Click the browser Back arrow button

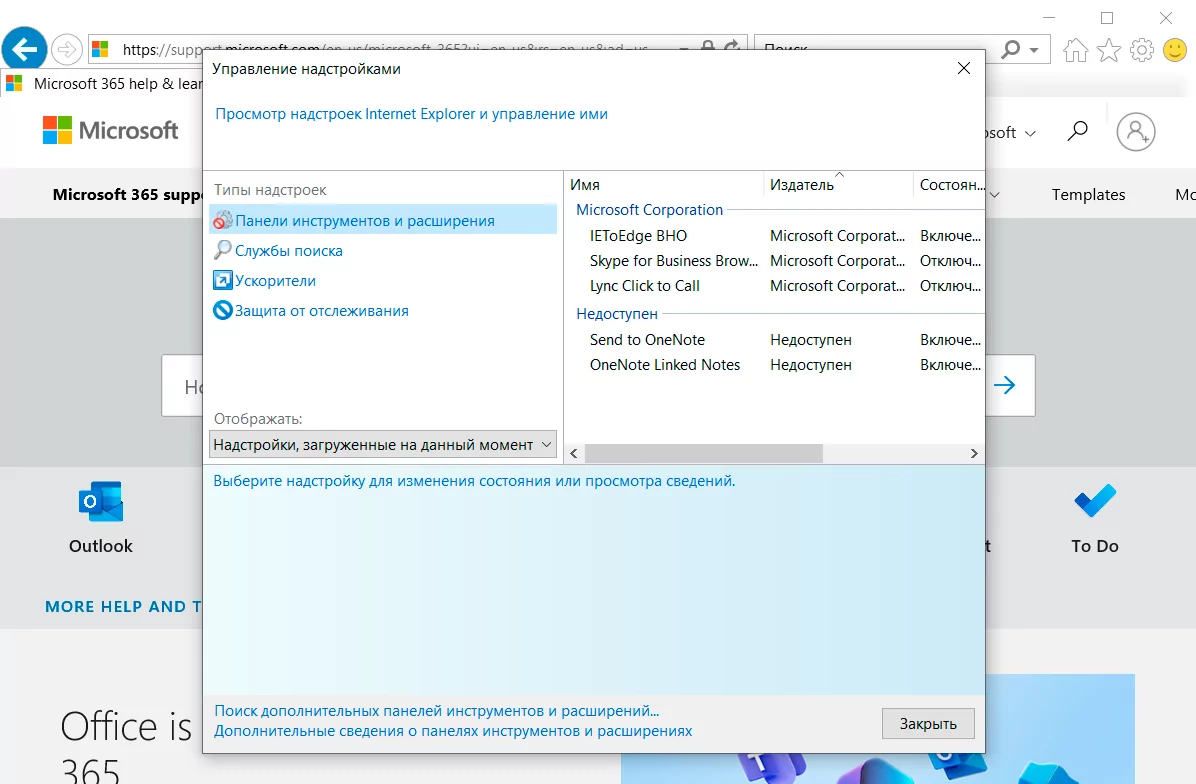(x=24, y=50)
